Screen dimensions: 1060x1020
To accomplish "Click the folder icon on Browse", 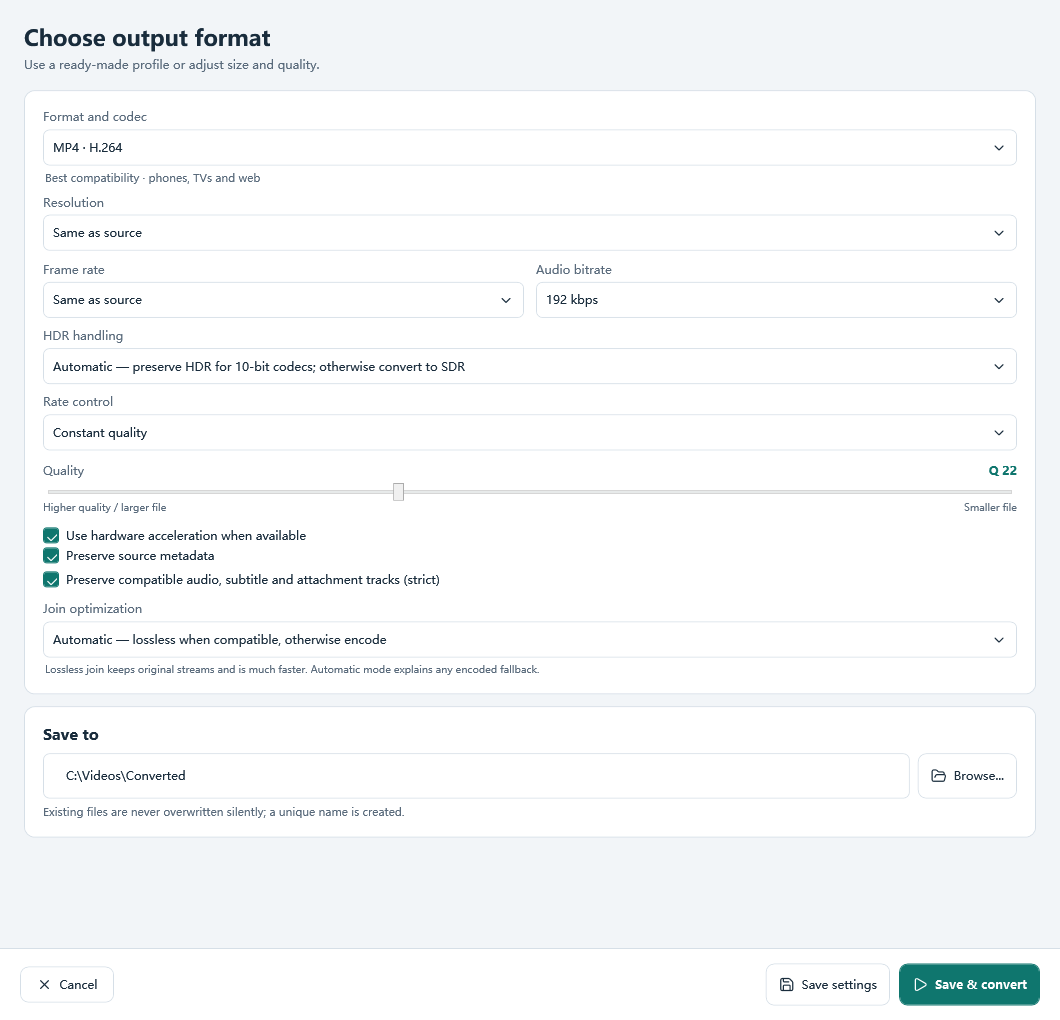I will (x=938, y=776).
